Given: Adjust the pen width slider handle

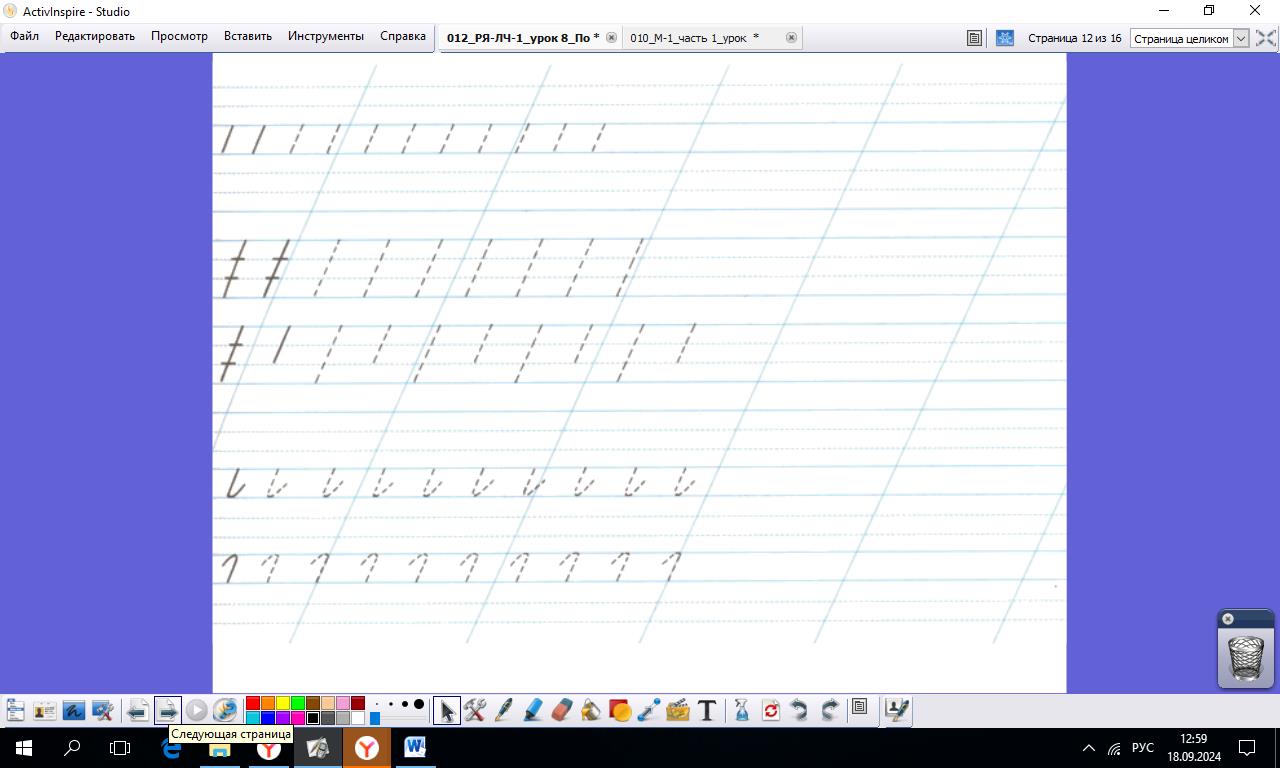Looking at the screenshot, I should coord(375,718).
